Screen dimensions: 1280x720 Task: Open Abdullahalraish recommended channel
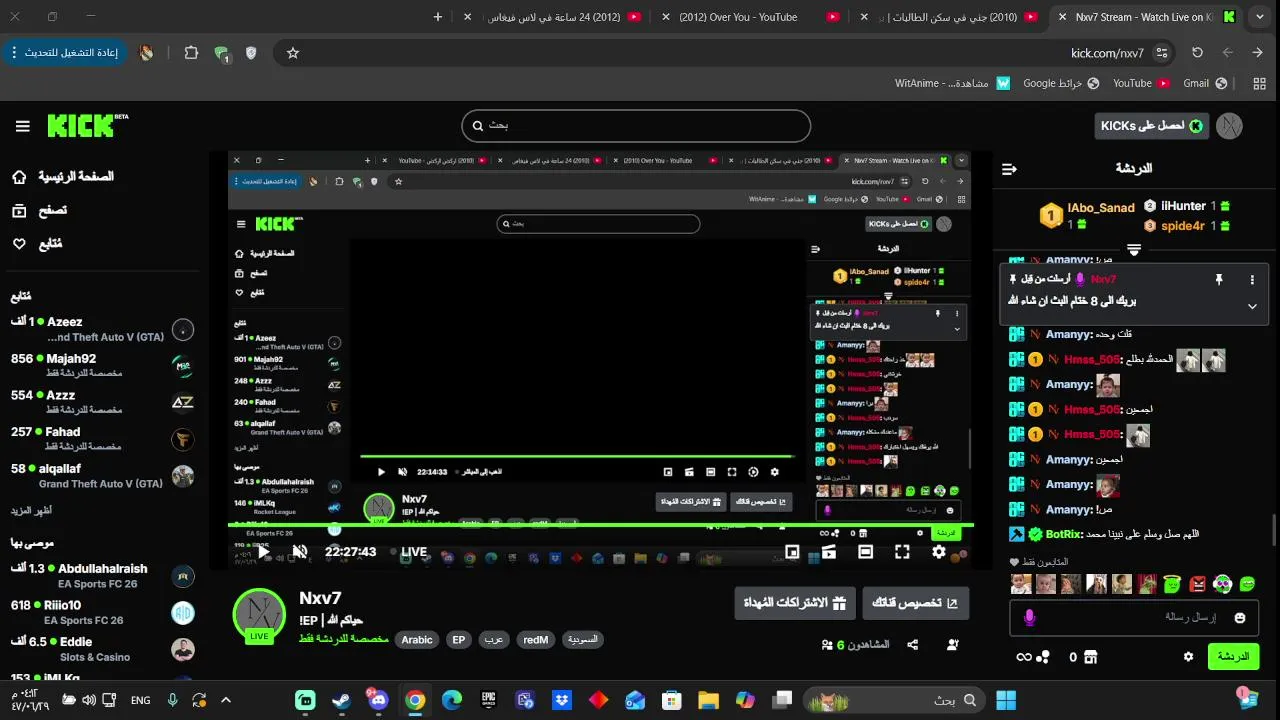101,575
